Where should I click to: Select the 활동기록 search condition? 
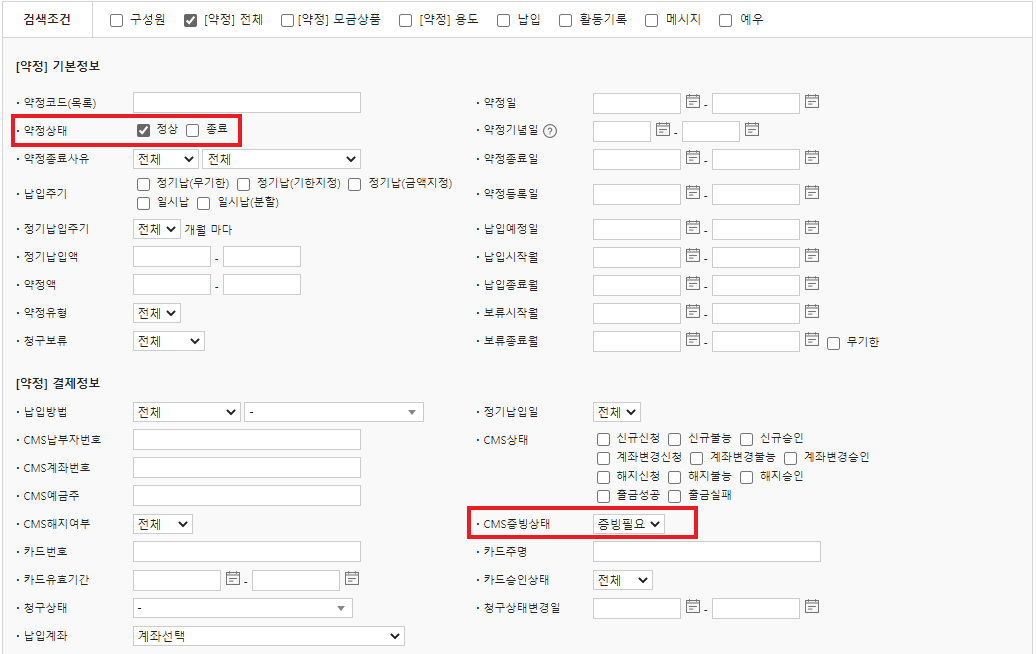566,20
